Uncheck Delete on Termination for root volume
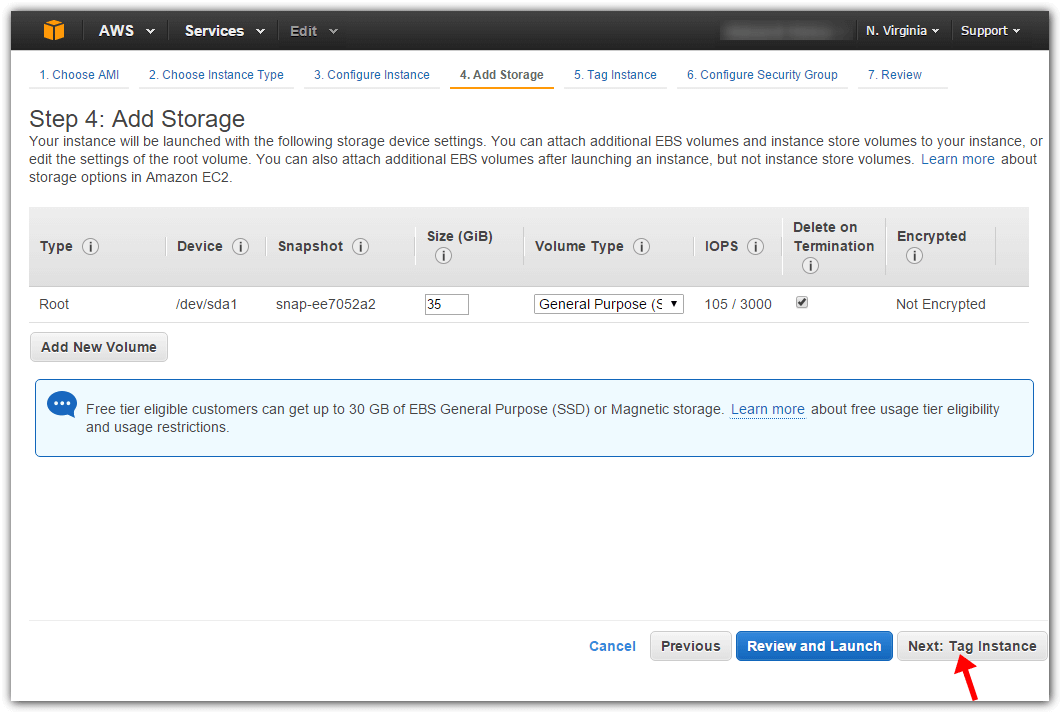The width and height of the screenshot is (1062, 714). click(x=802, y=303)
